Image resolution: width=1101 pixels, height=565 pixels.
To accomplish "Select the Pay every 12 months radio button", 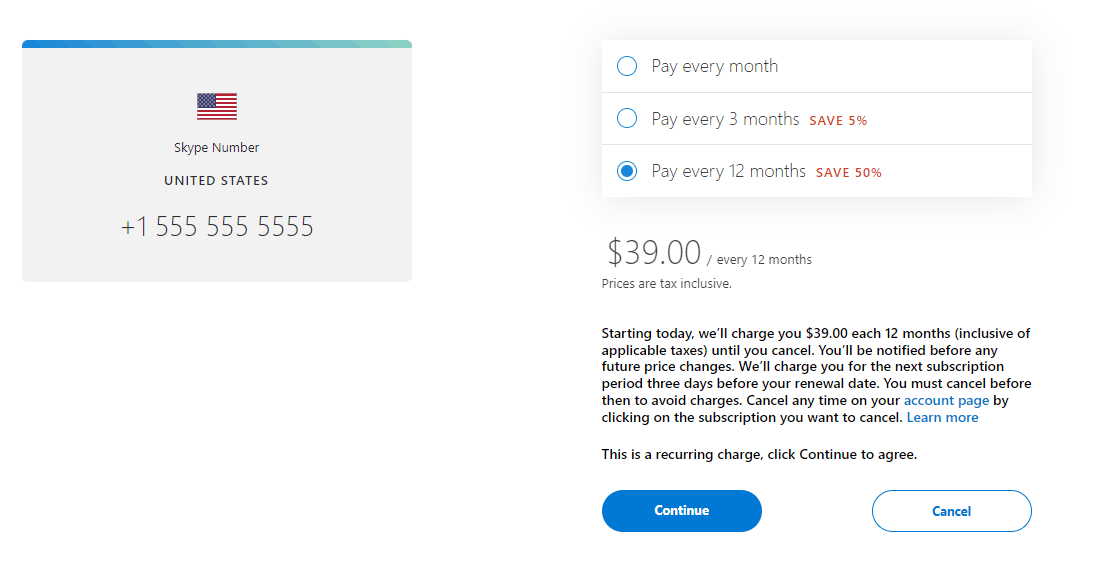I will (627, 171).
